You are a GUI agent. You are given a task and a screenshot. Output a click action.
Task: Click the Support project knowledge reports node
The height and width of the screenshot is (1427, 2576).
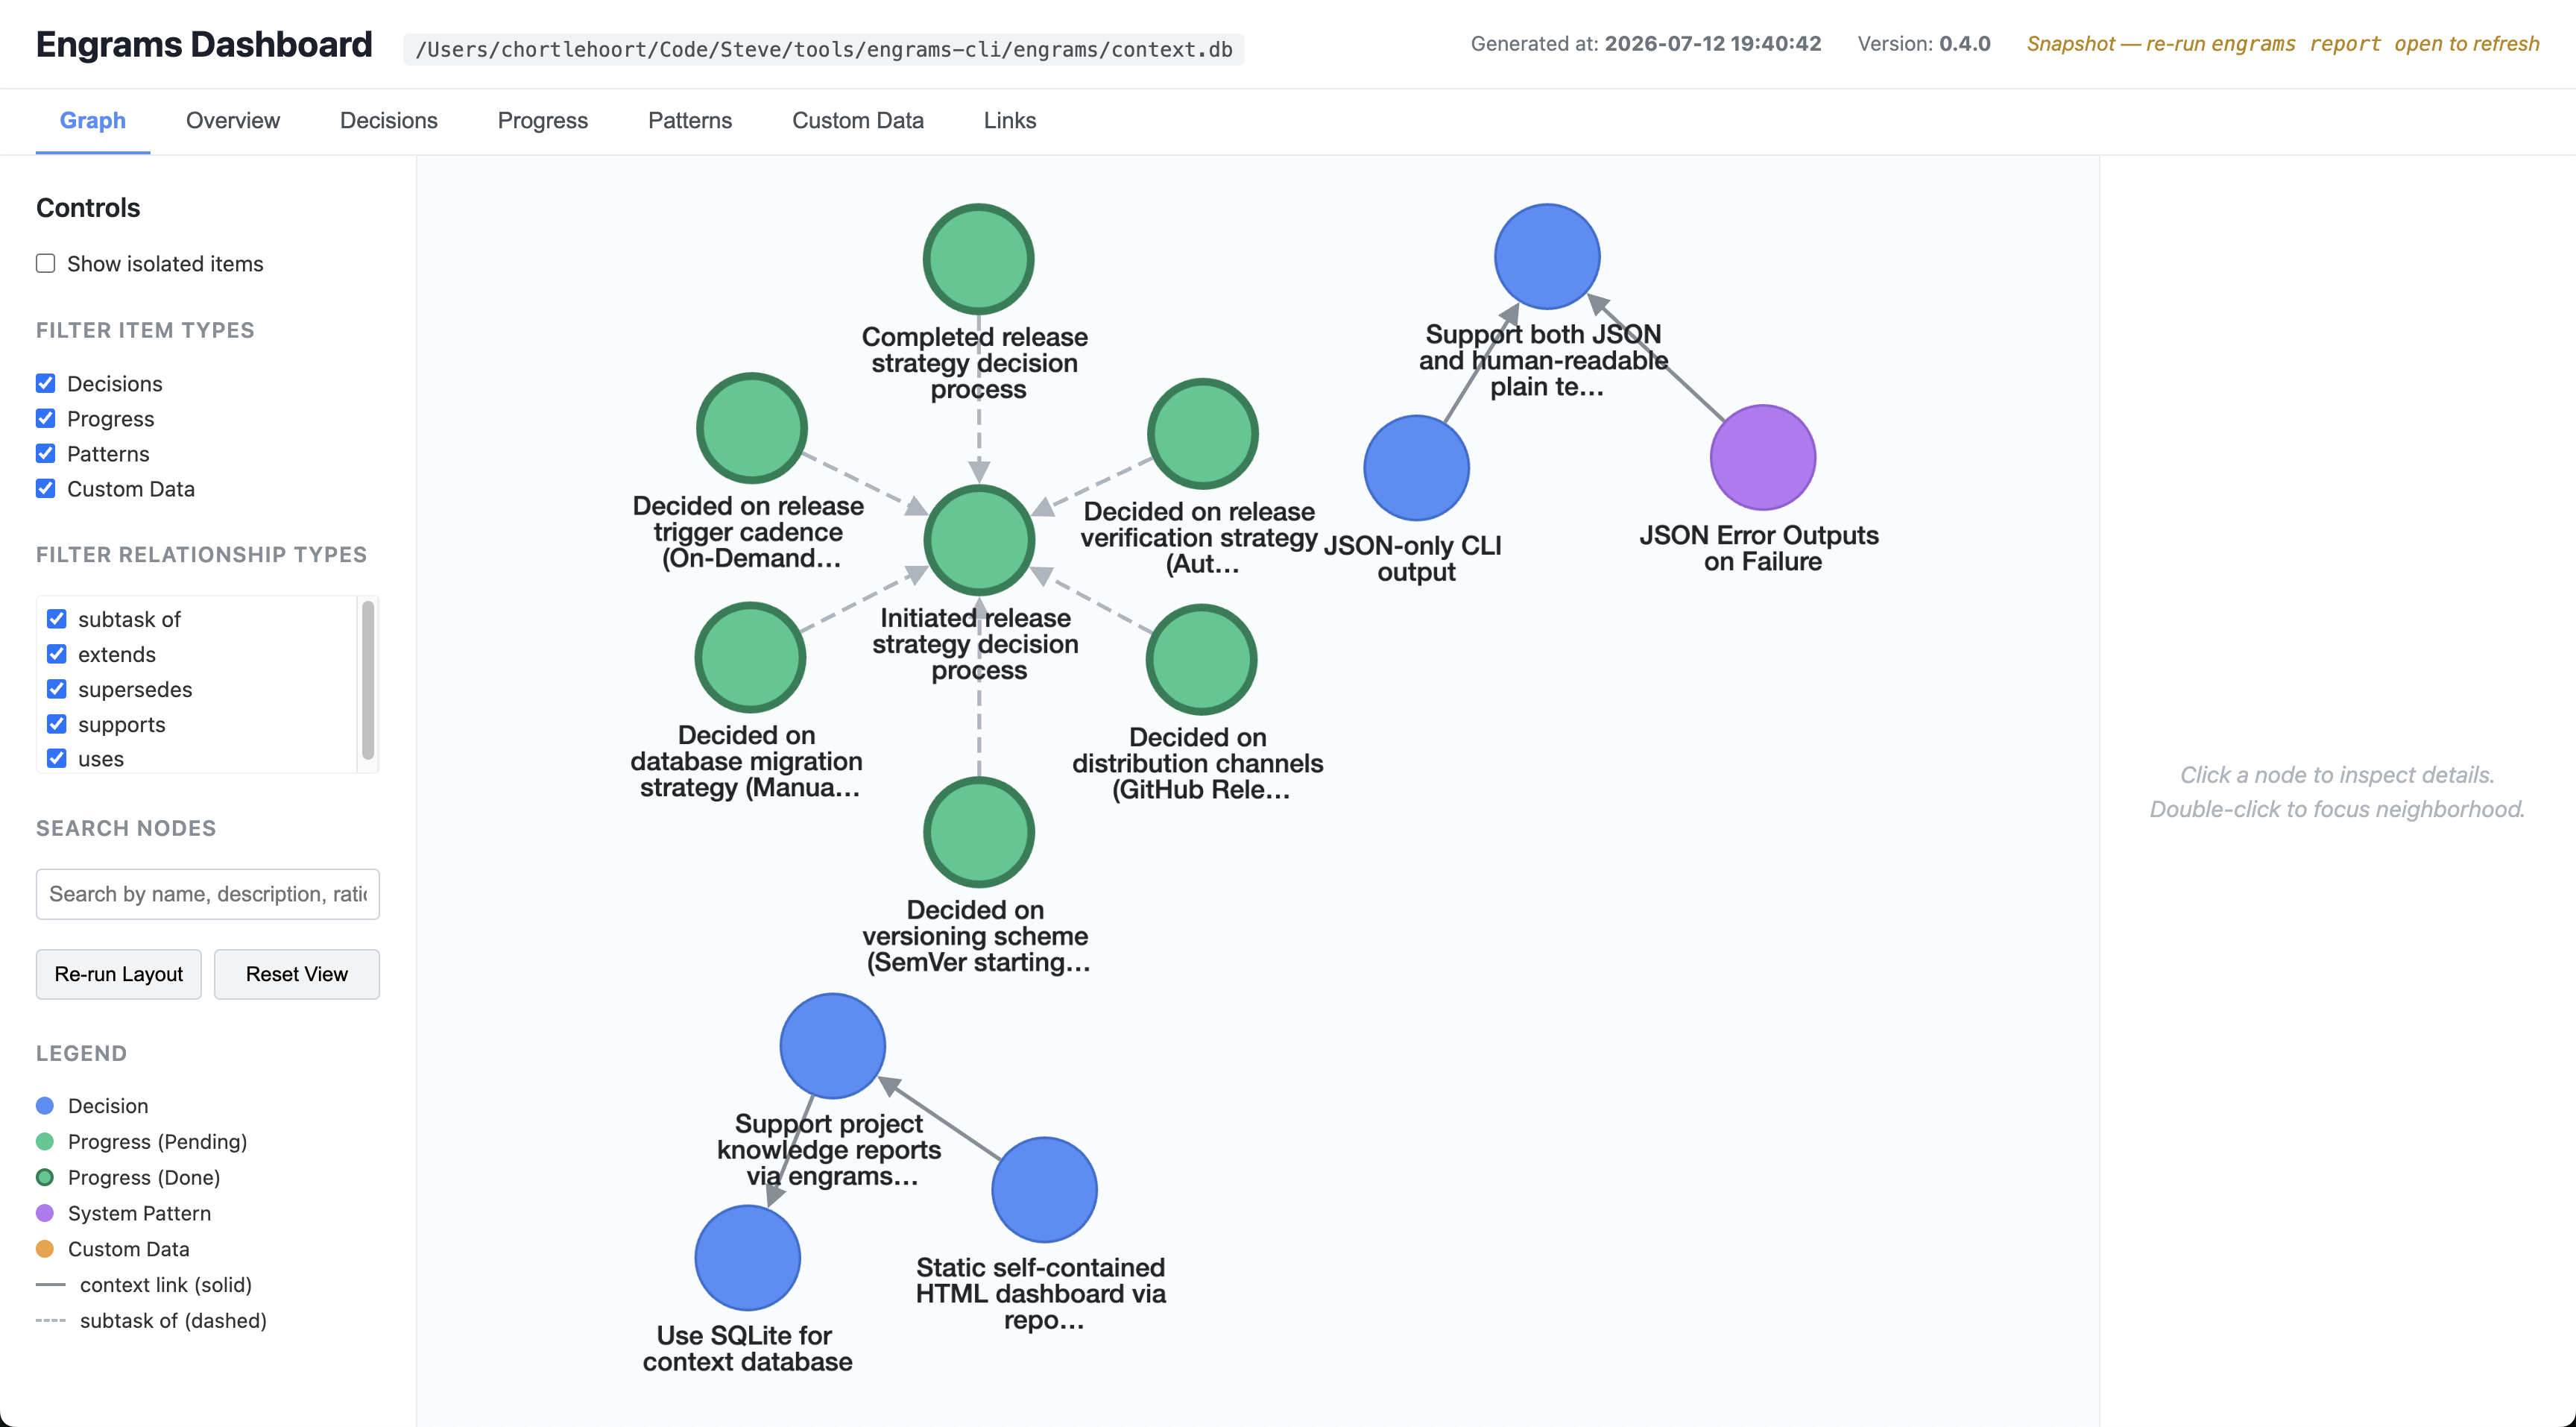[832, 1045]
